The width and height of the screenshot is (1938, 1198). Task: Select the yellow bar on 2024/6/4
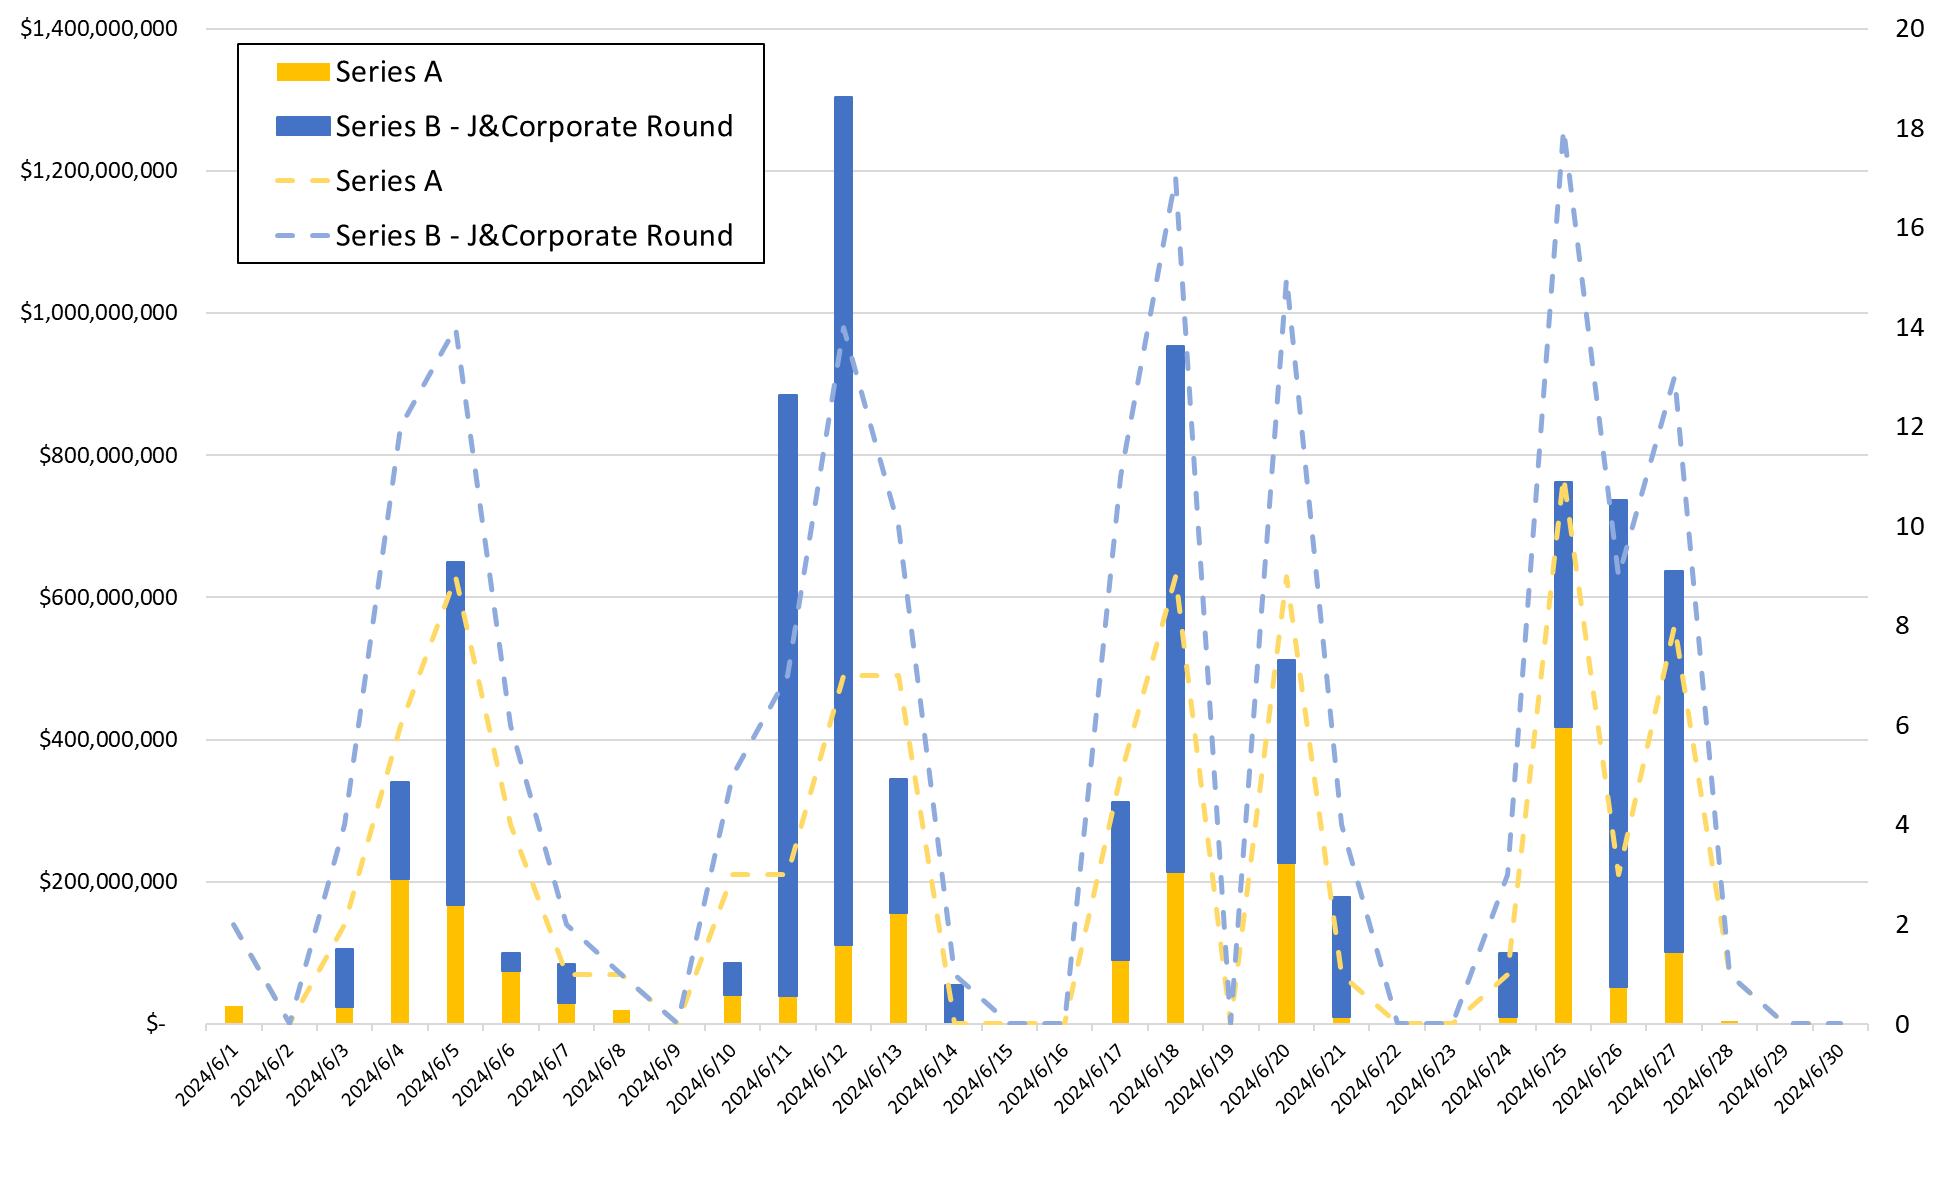[x=400, y=950]
